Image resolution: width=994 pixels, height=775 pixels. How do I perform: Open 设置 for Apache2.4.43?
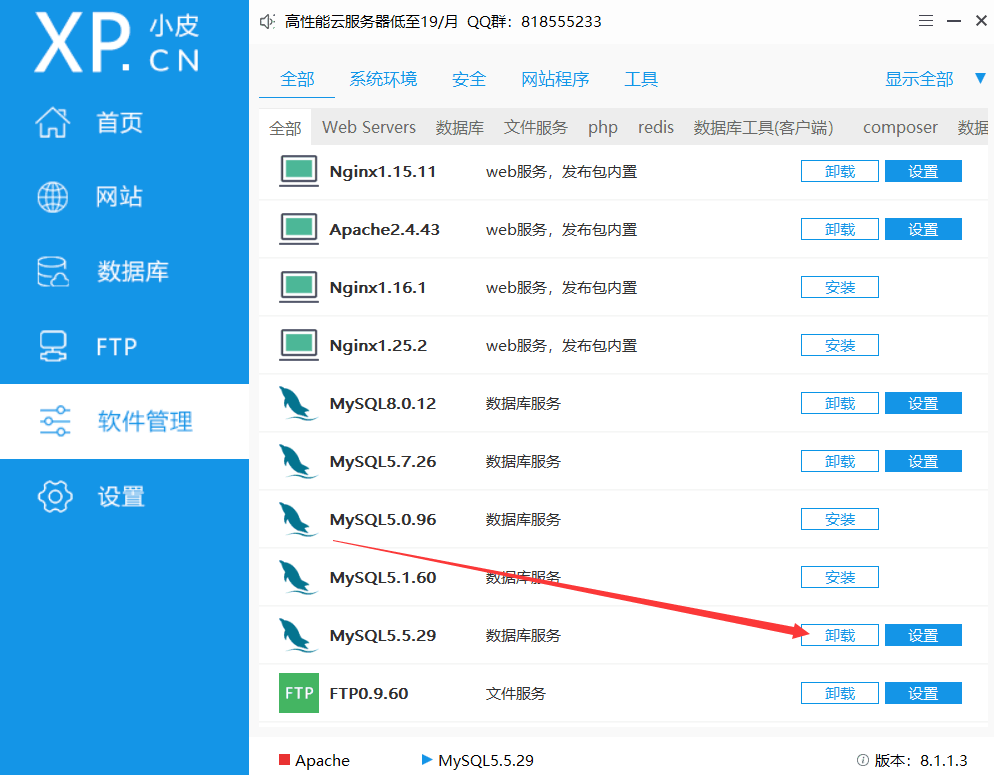(923, 229)
